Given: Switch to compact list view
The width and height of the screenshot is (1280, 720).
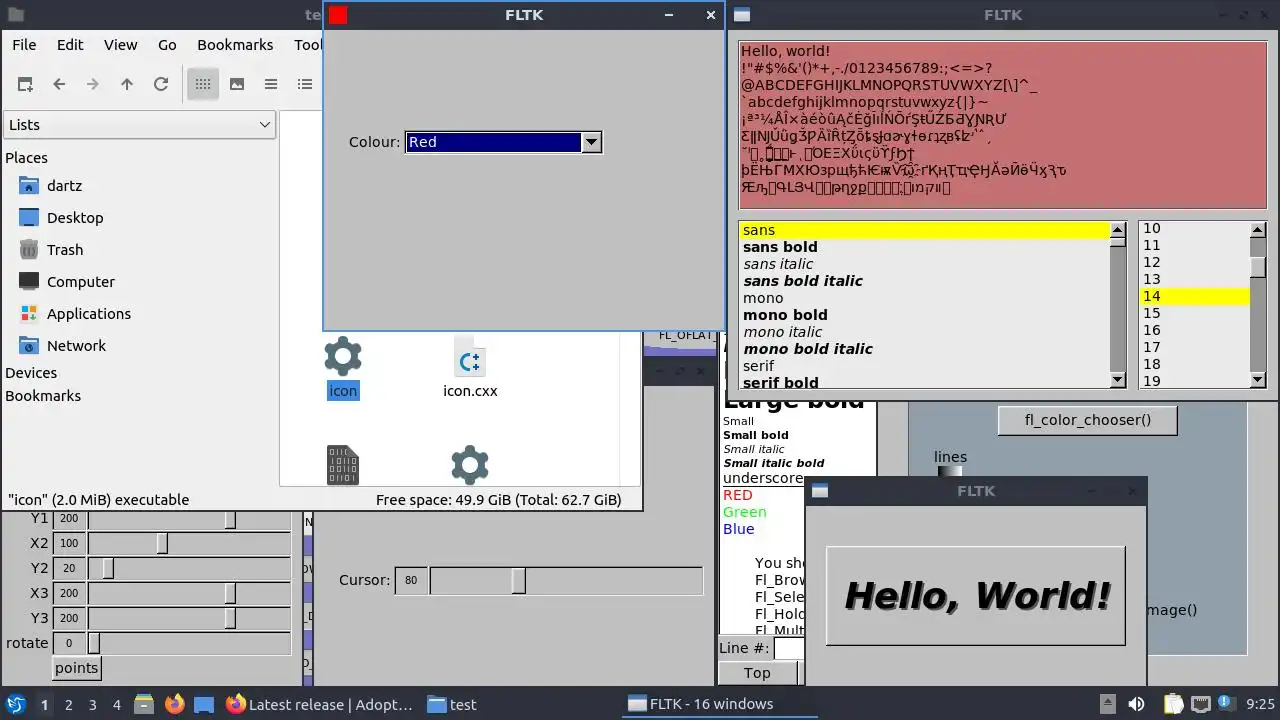Looking at the screenshot, I should pos(271,84).
